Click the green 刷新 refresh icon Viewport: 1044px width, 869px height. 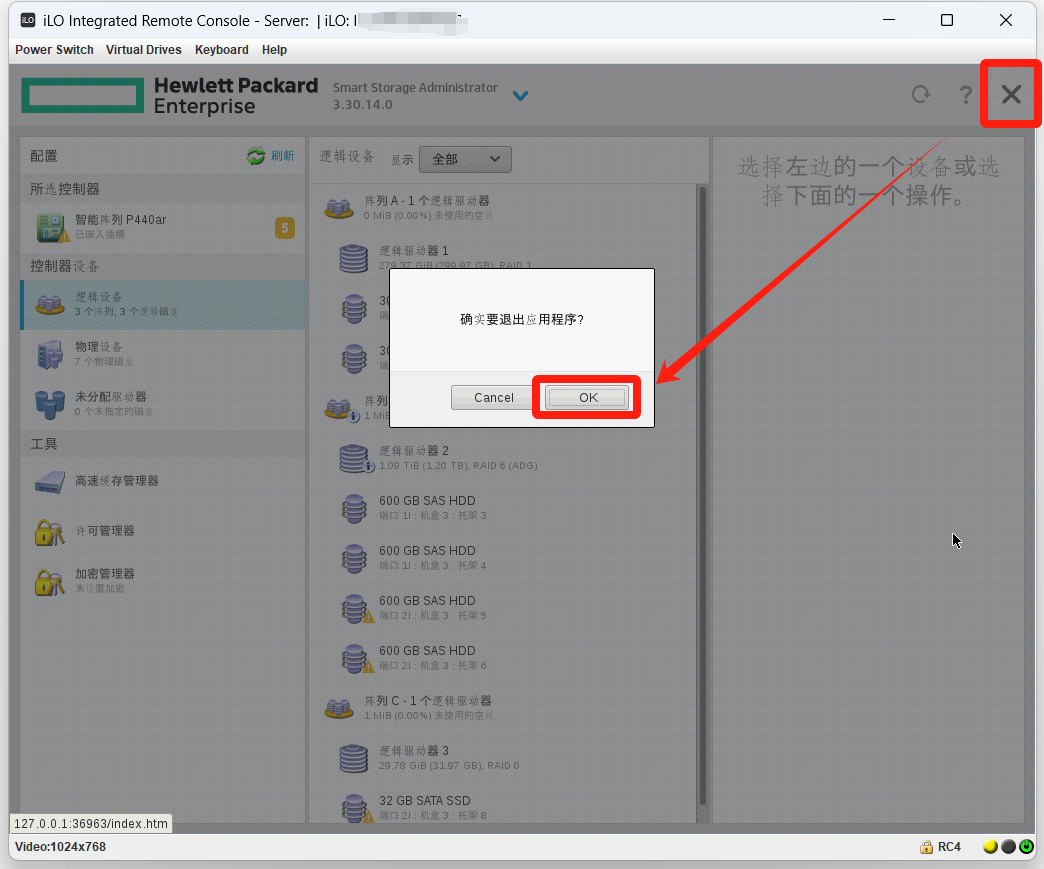click(x=257, y=156)
